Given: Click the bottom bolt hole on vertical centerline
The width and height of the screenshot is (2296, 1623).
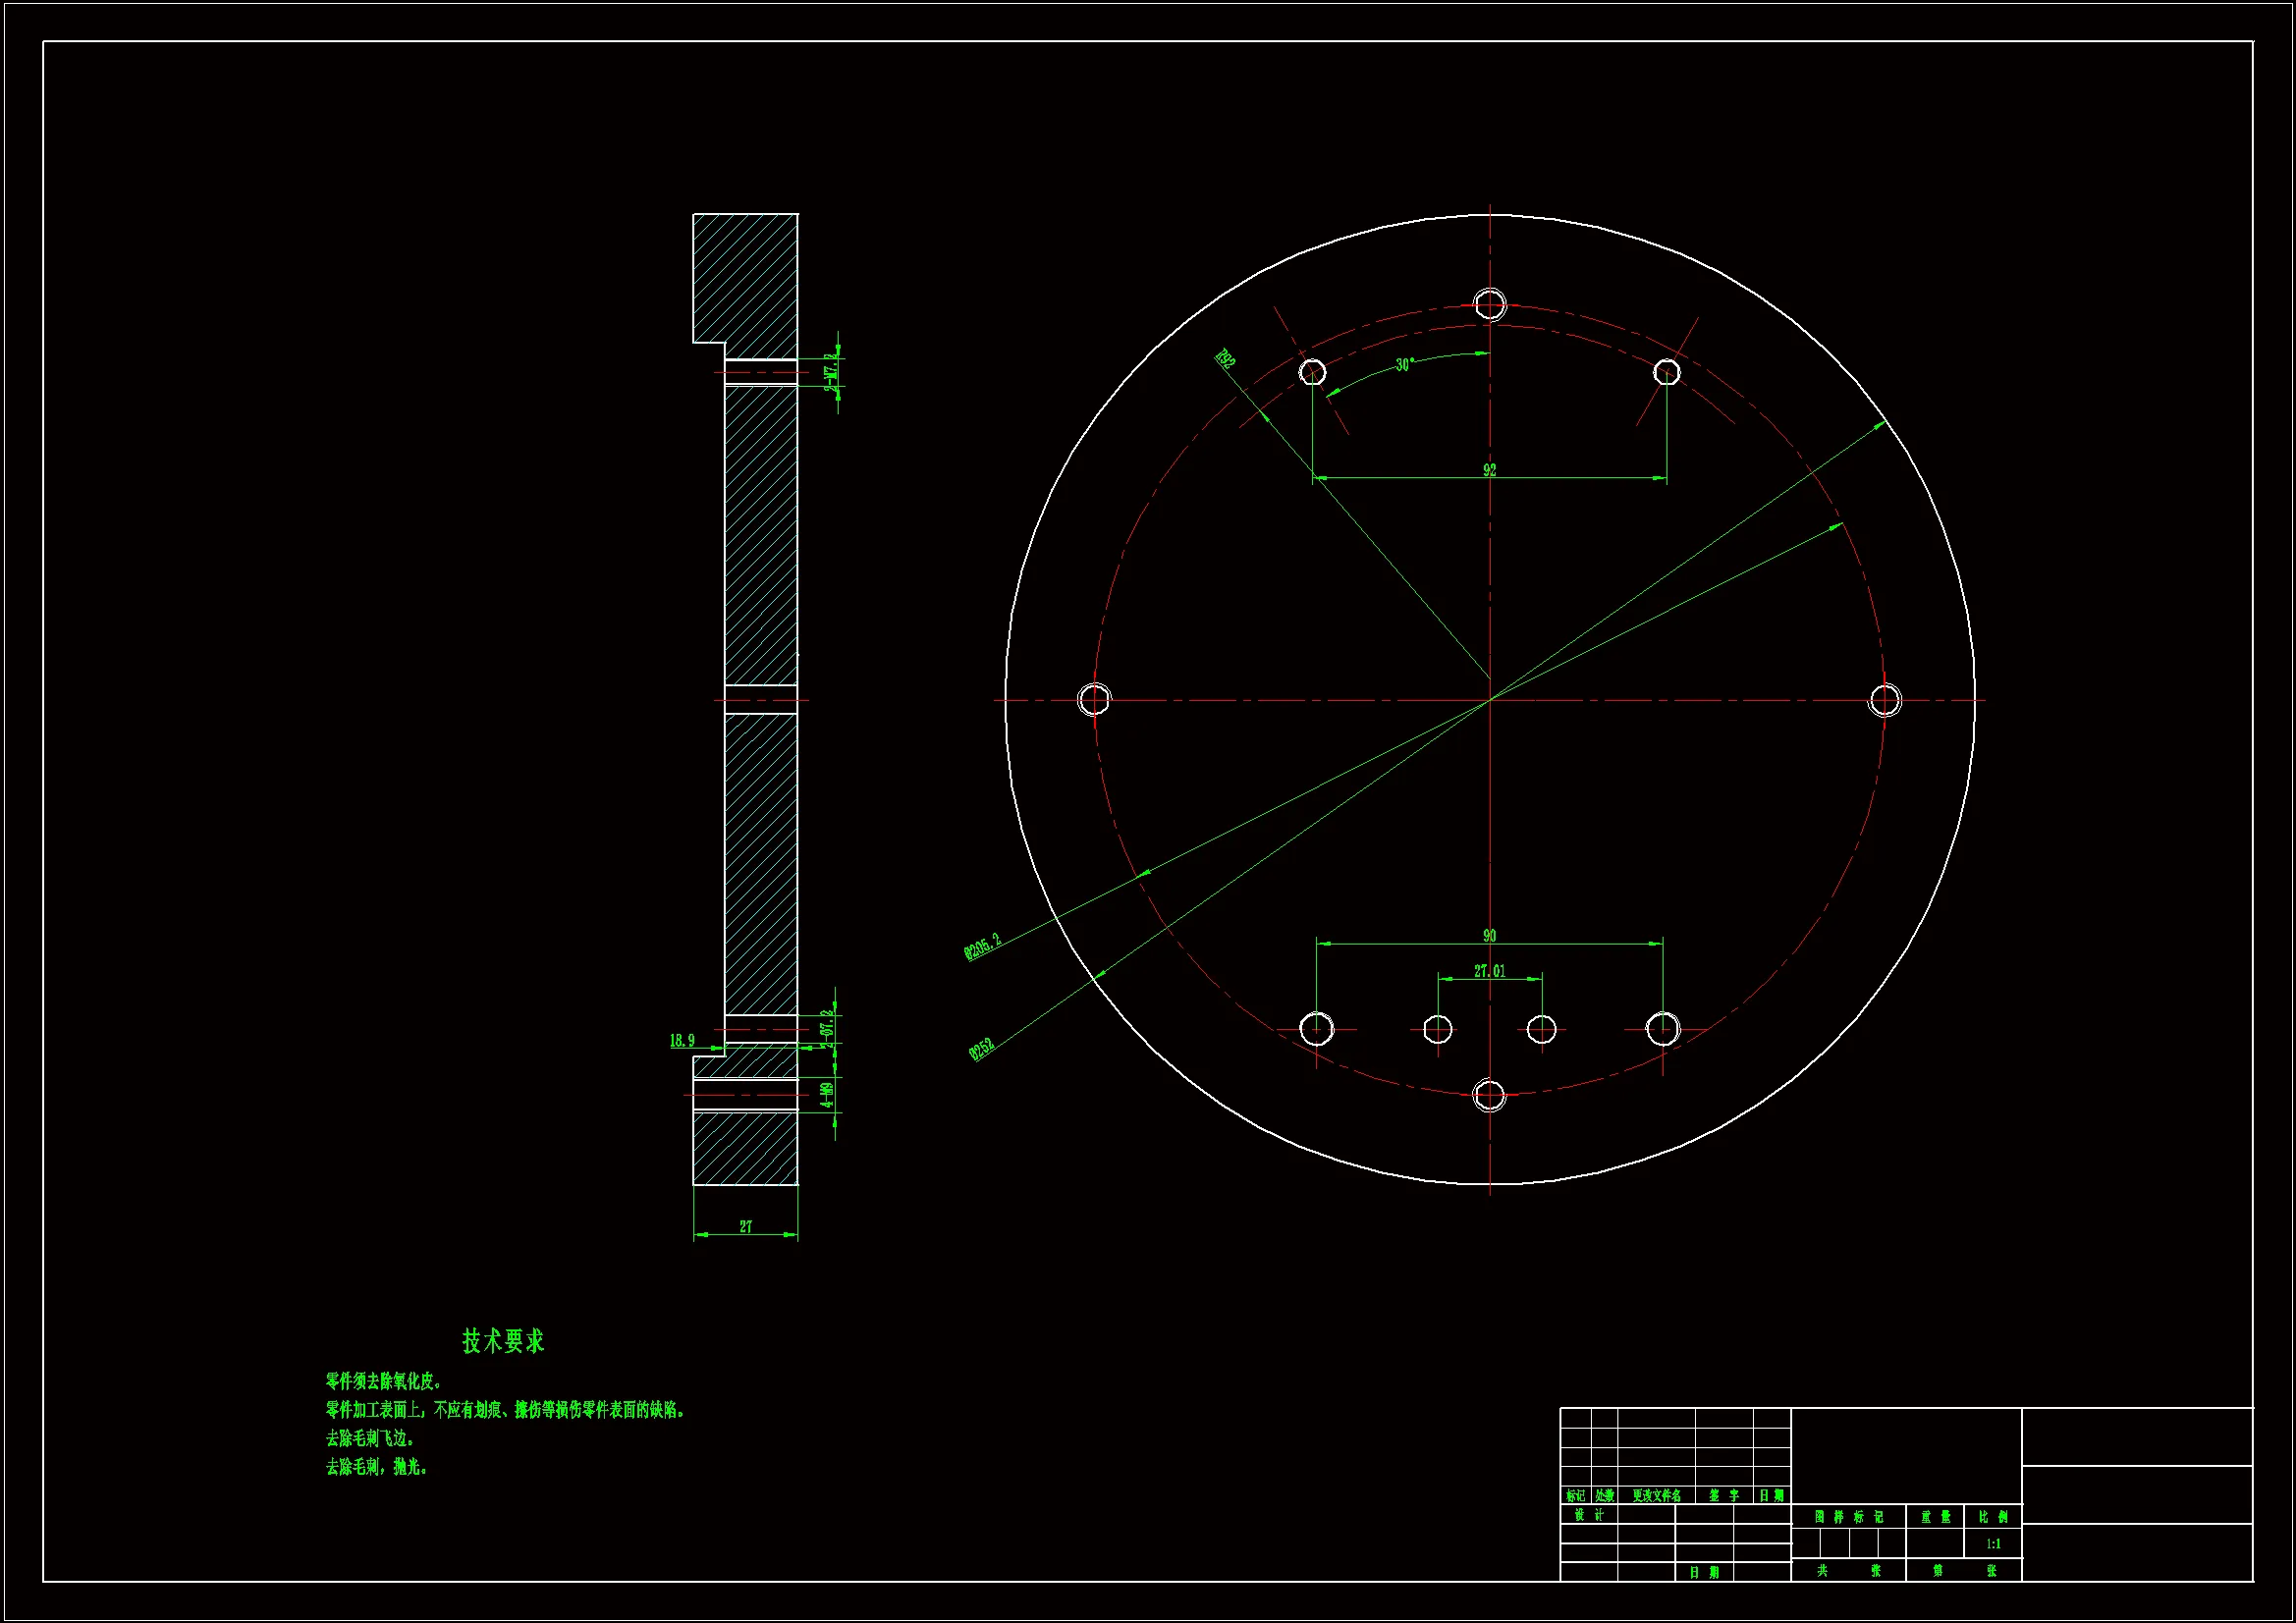Looking at the screenshot, I should pos(1489,1095).
